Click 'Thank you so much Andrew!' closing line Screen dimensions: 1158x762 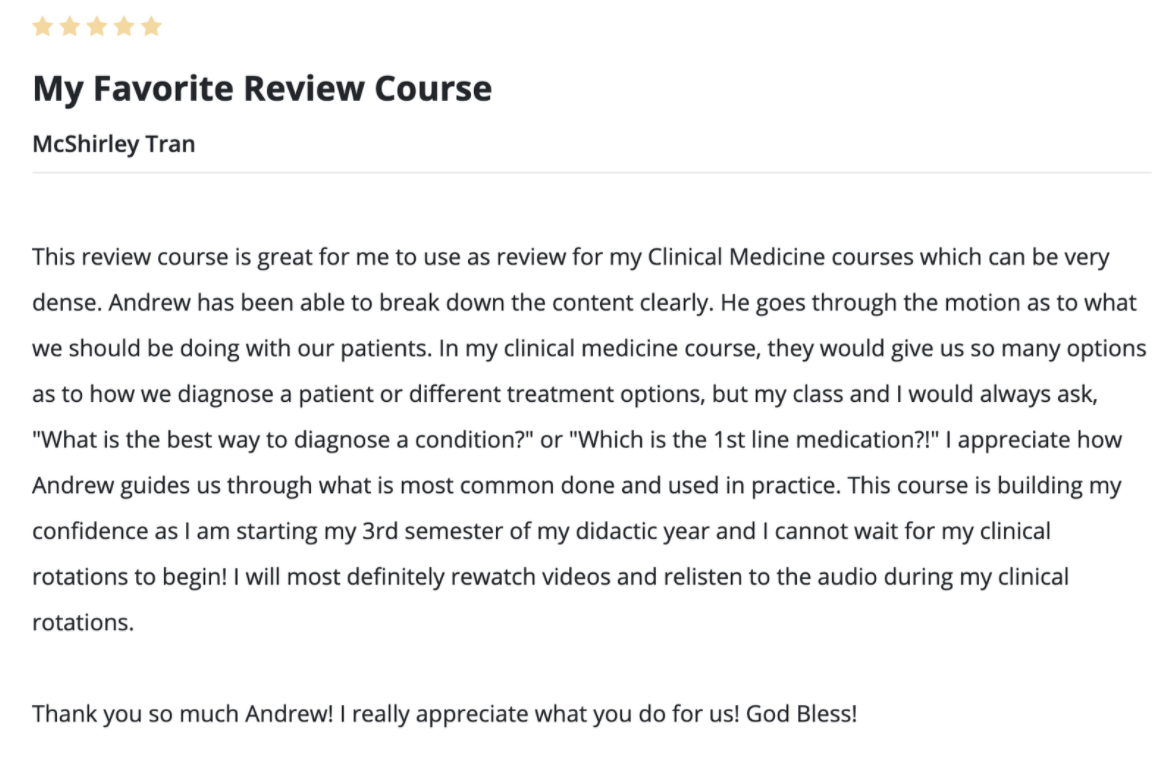click(x=182, y=715)
